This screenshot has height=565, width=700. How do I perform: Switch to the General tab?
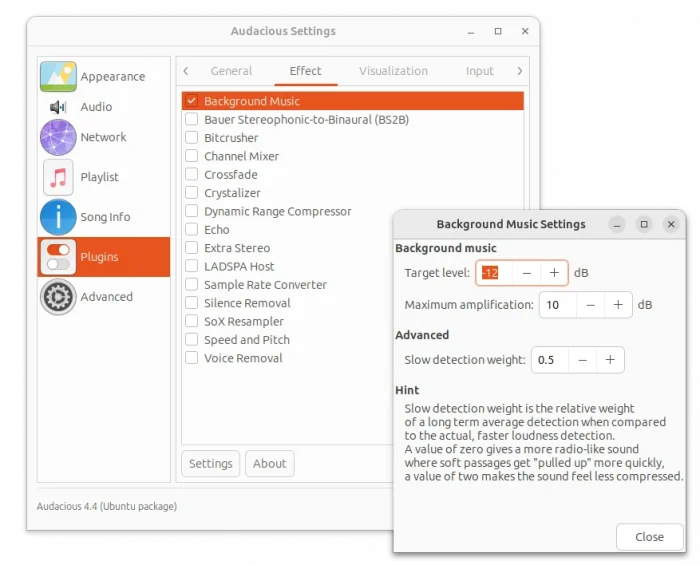tap(231, 71)
